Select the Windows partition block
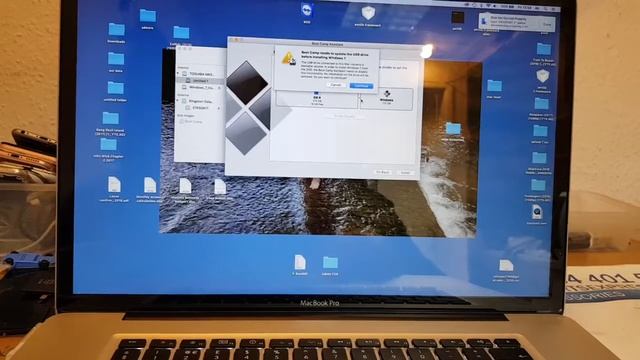Image resolution: width=640 pixels, height=360 pixels. [x=386, y=100]
